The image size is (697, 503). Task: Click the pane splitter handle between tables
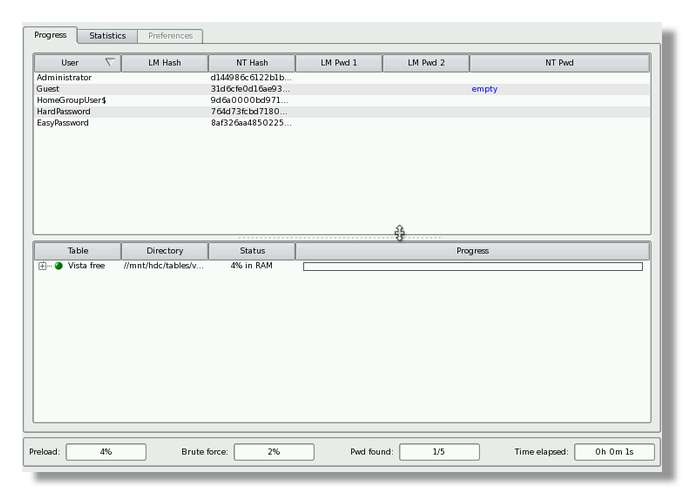399,233
